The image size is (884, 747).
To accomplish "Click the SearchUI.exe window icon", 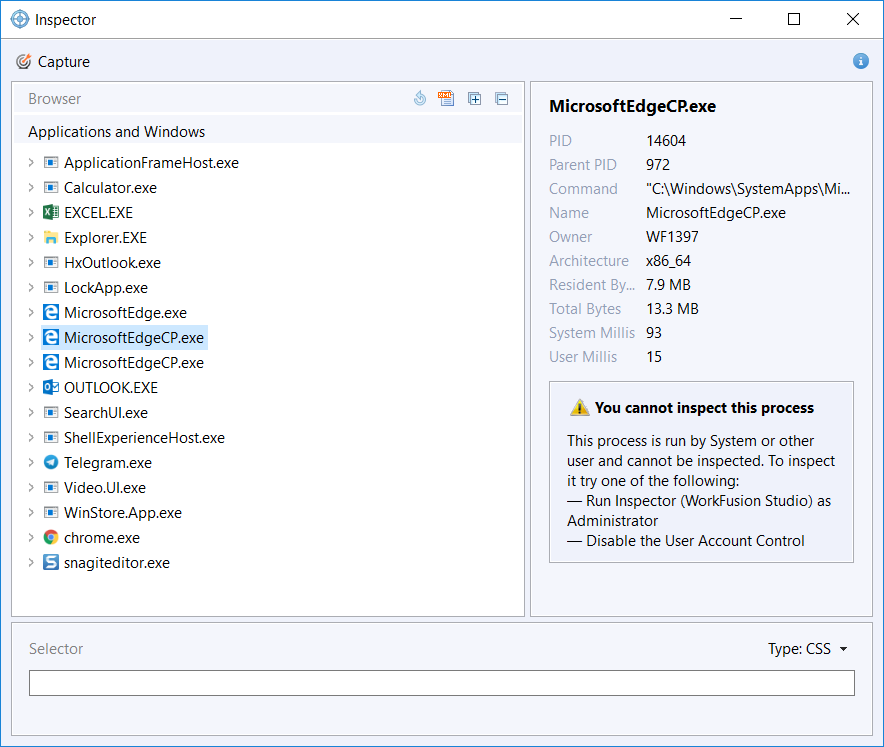I will click(x=51, y=412).
